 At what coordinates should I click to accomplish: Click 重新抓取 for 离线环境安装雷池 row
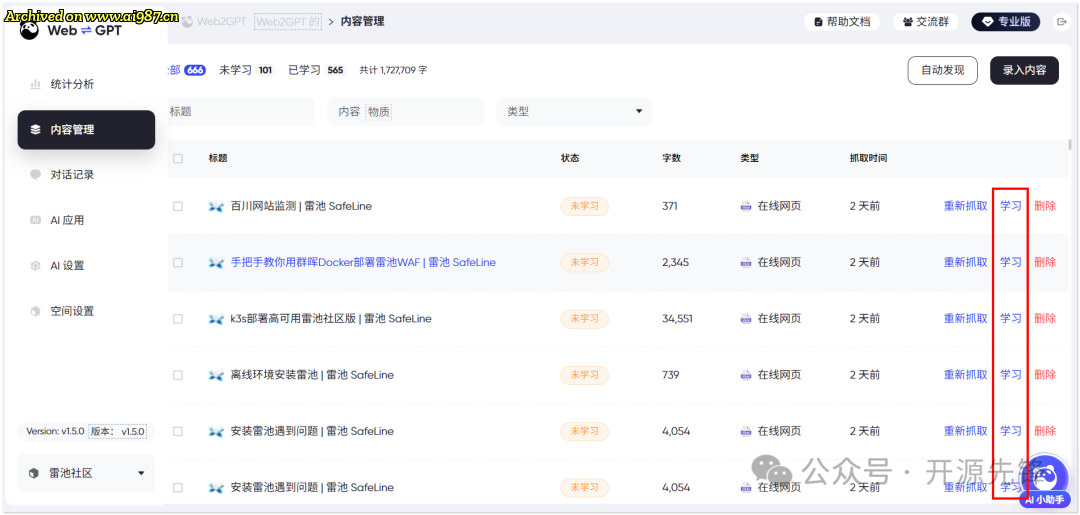(x=965, y=375)
